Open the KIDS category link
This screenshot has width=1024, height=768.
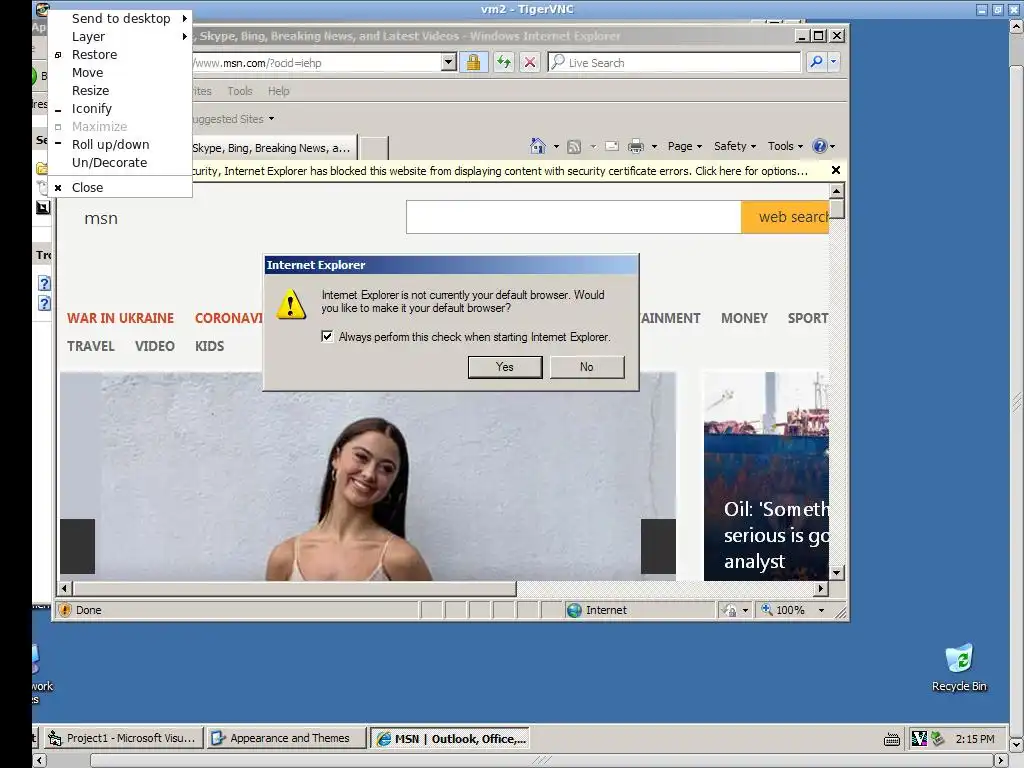pyautogui.click(x=210, y=346)
